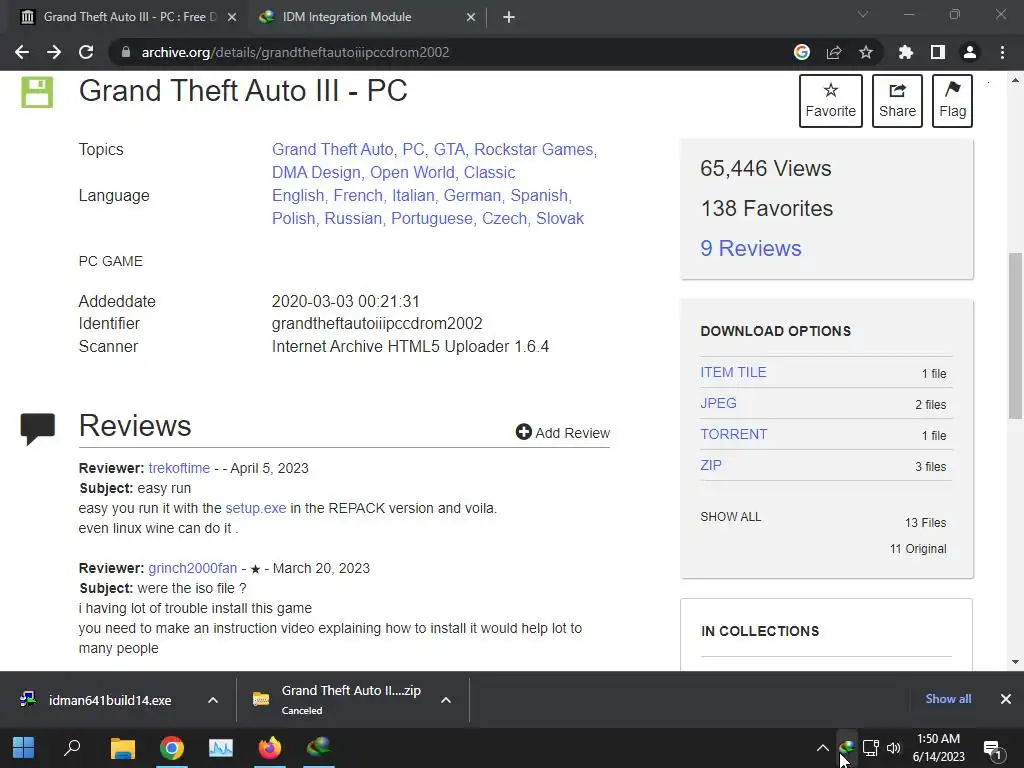Share this page using address bar icon
The height and width of the screenshot is (768, 1024).
pyautogui.click(x=833, y=52)
